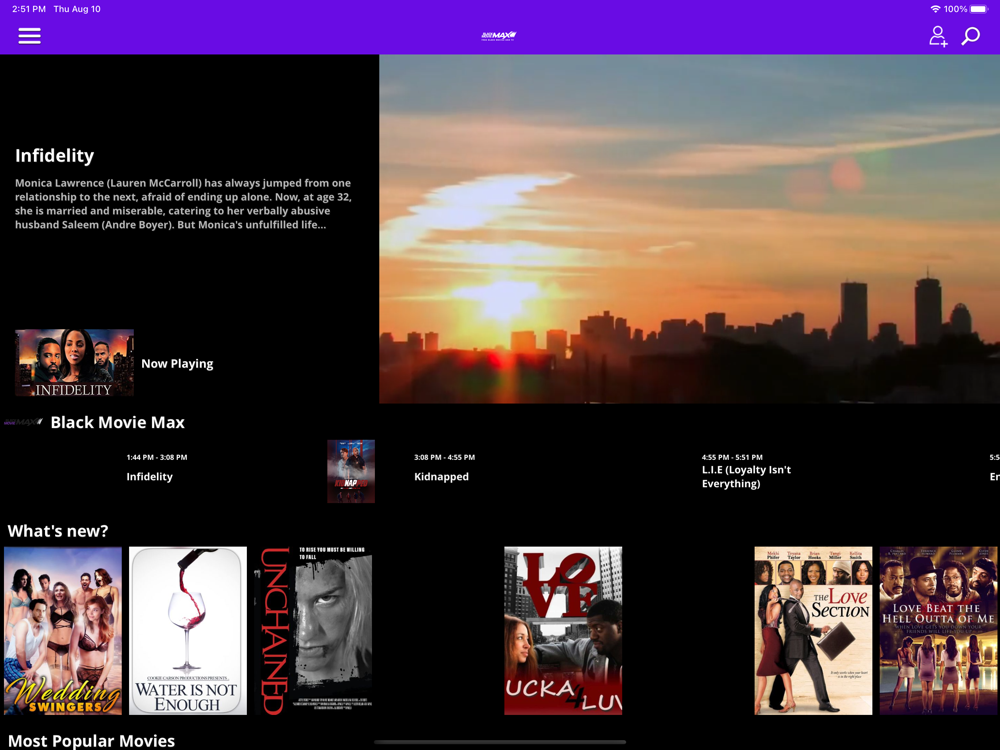The height and width of the screenshot is (750, 1000).
Task: Open Love Beat the Hell Outta Me poster
Action: (x=938, y=631)
